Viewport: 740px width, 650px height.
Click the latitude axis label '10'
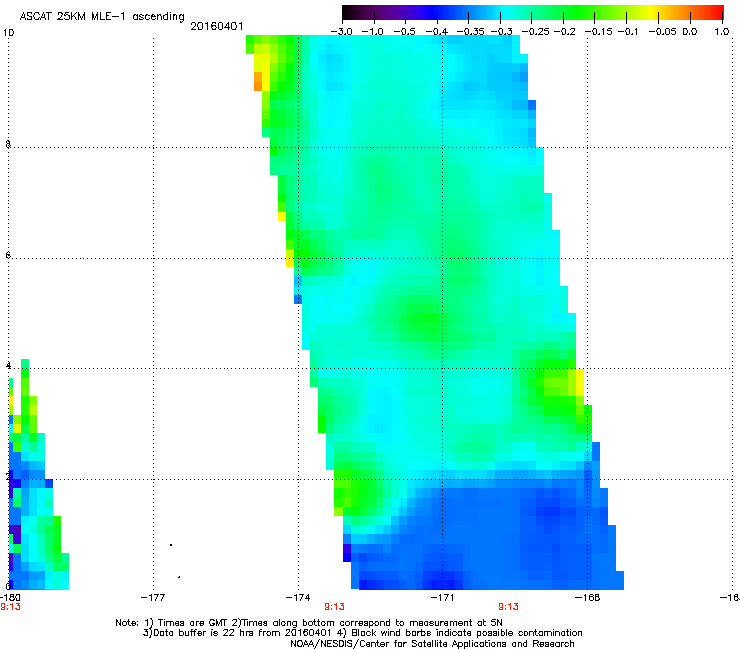click(x=8, y=33)
